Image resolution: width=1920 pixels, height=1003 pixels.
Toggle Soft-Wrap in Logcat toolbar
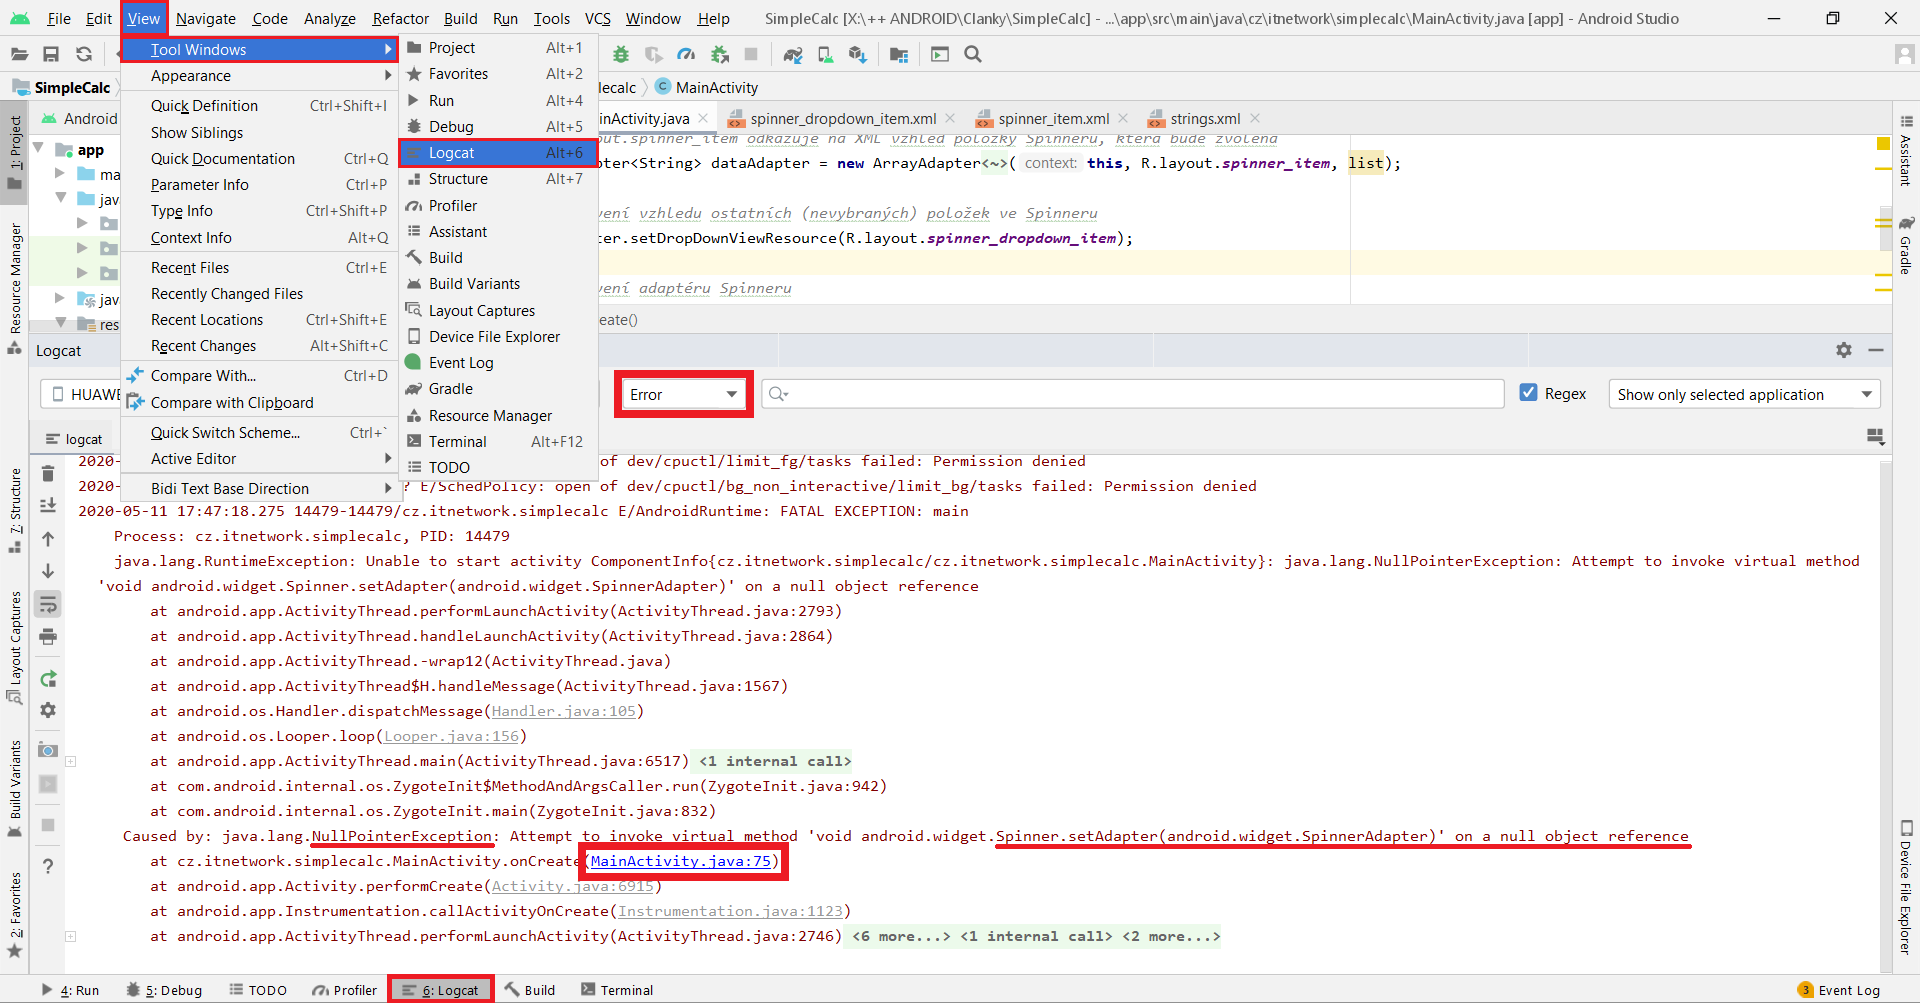(x=48, y=604)
